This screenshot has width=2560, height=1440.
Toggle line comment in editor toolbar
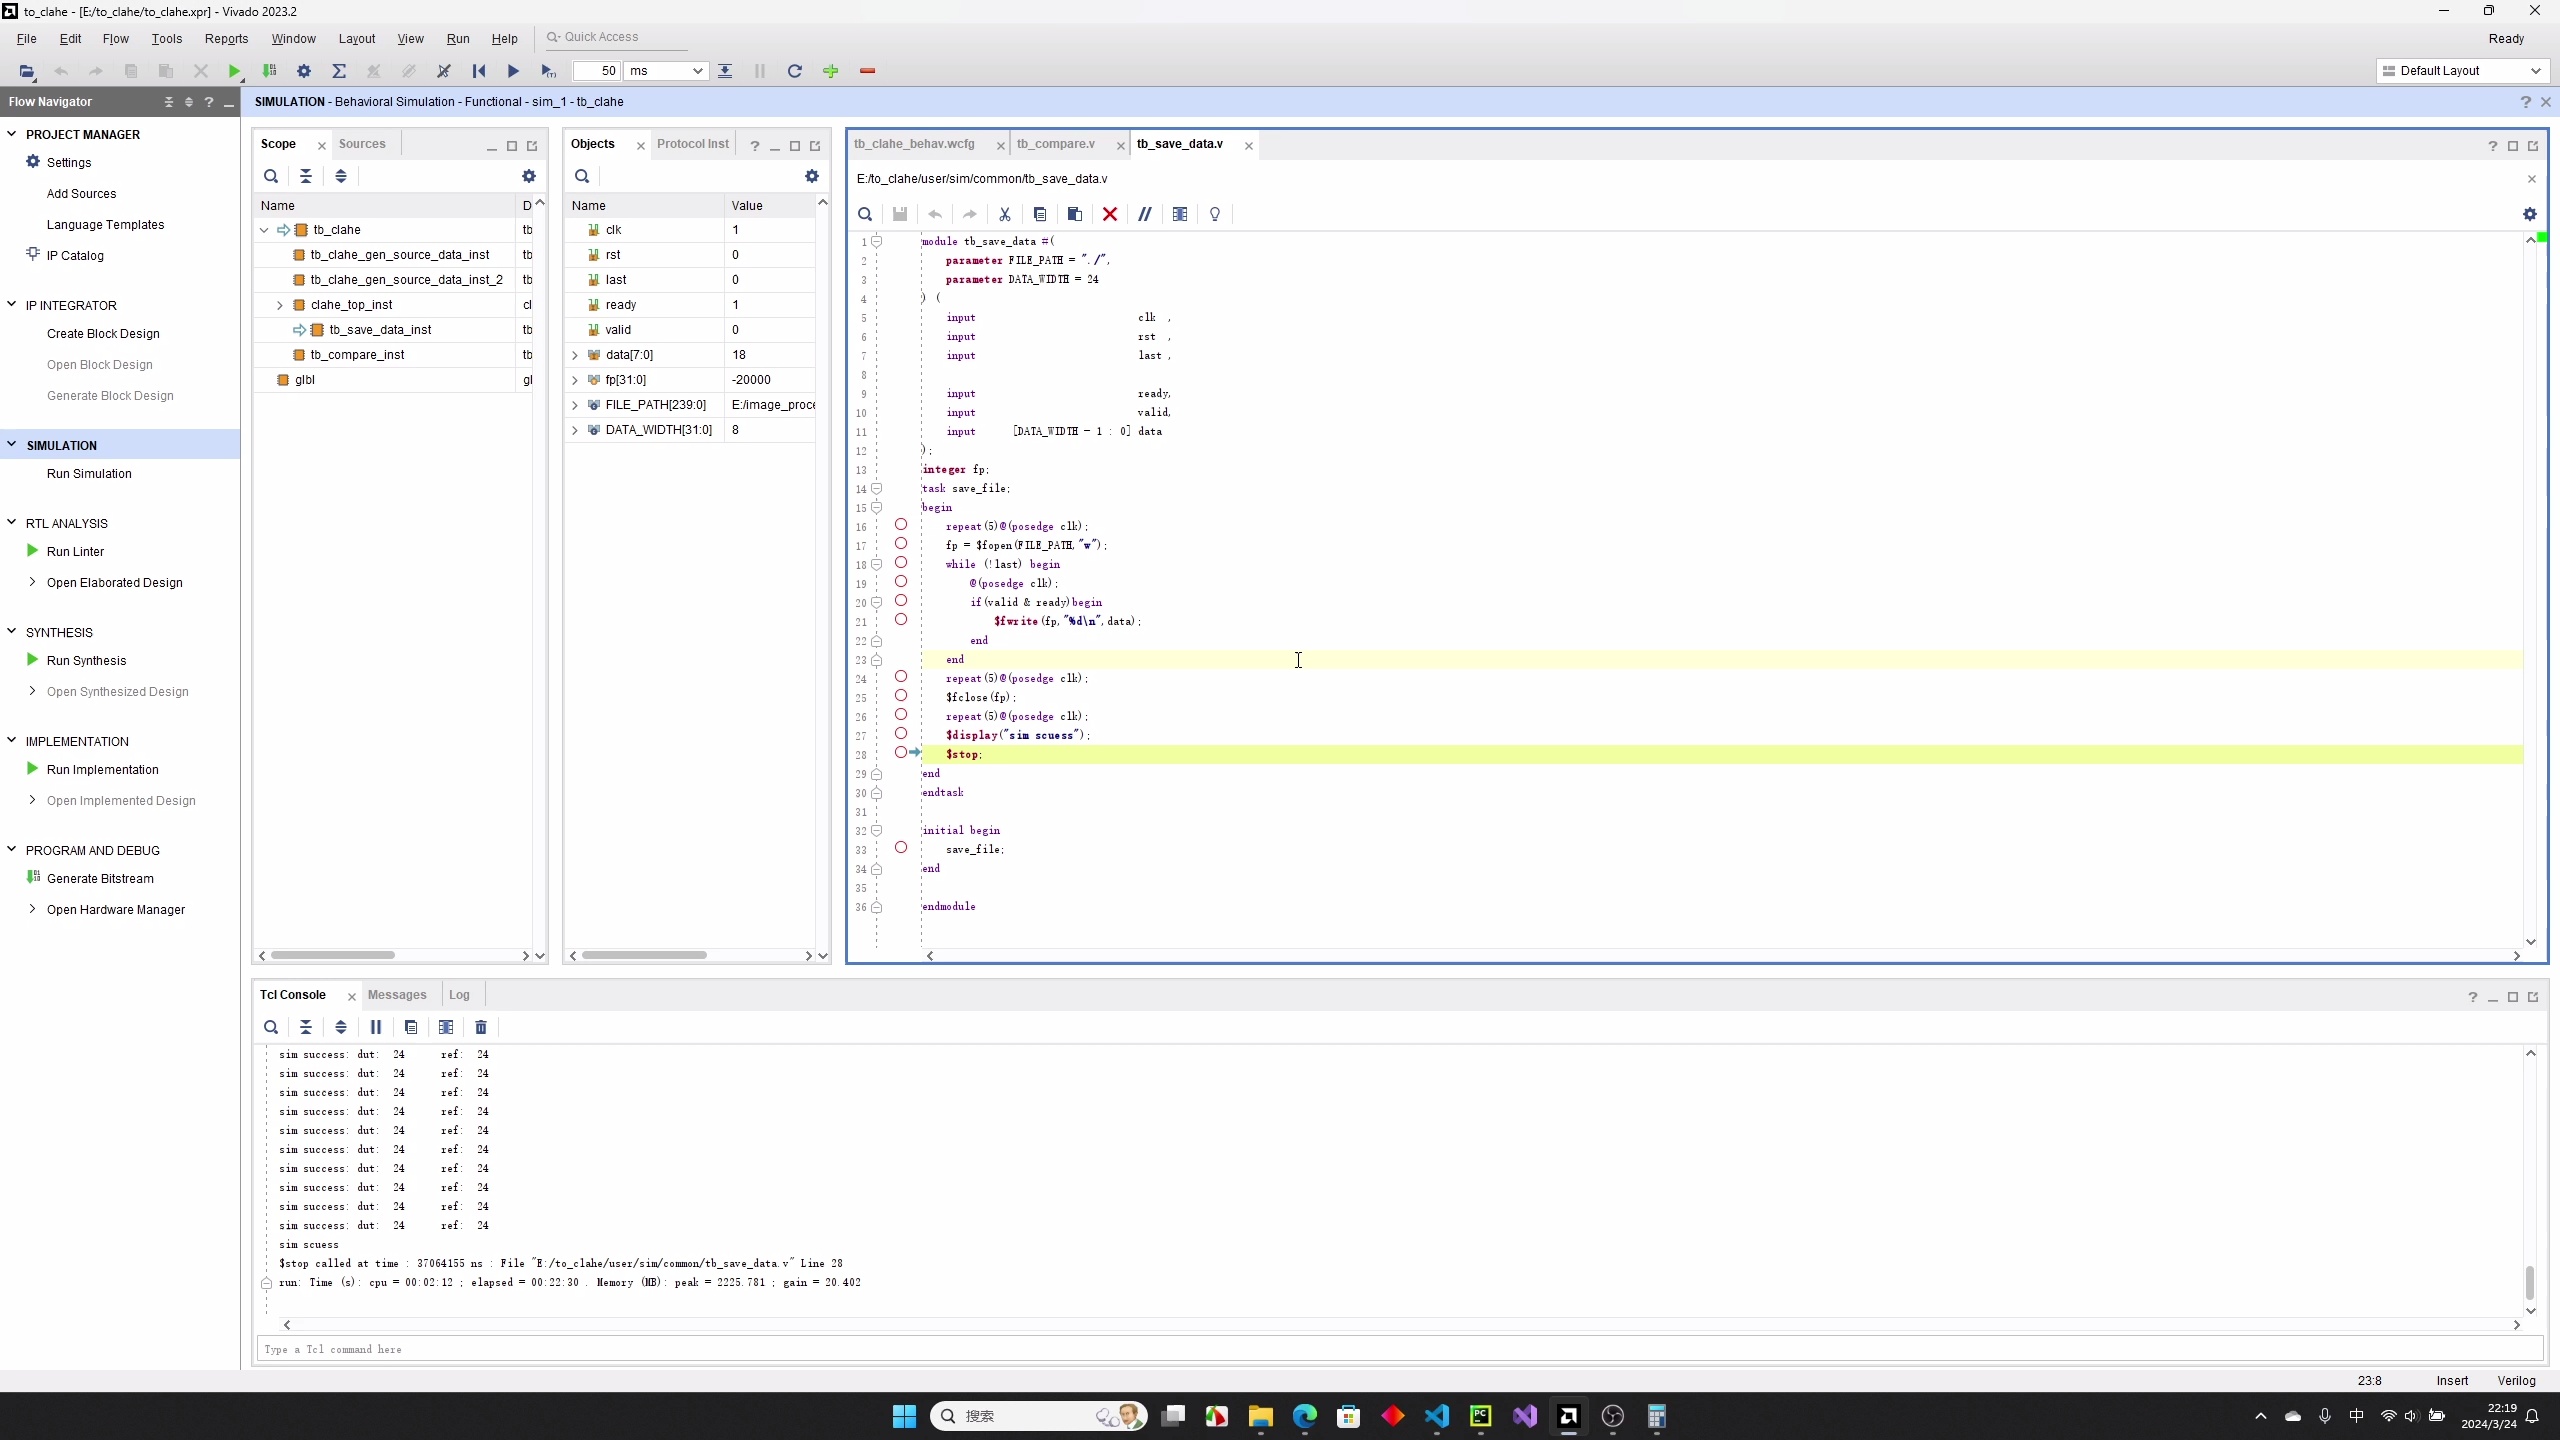(1144, 214)
